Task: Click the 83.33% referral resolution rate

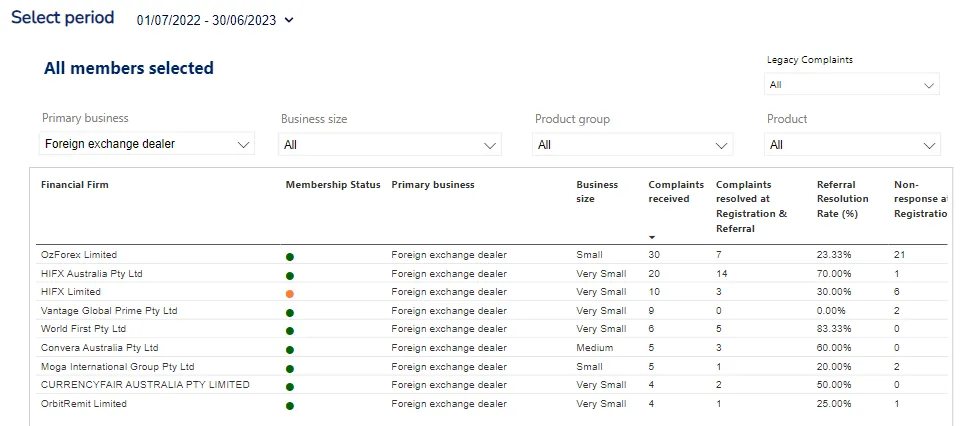Action: [x=834, y=329]
